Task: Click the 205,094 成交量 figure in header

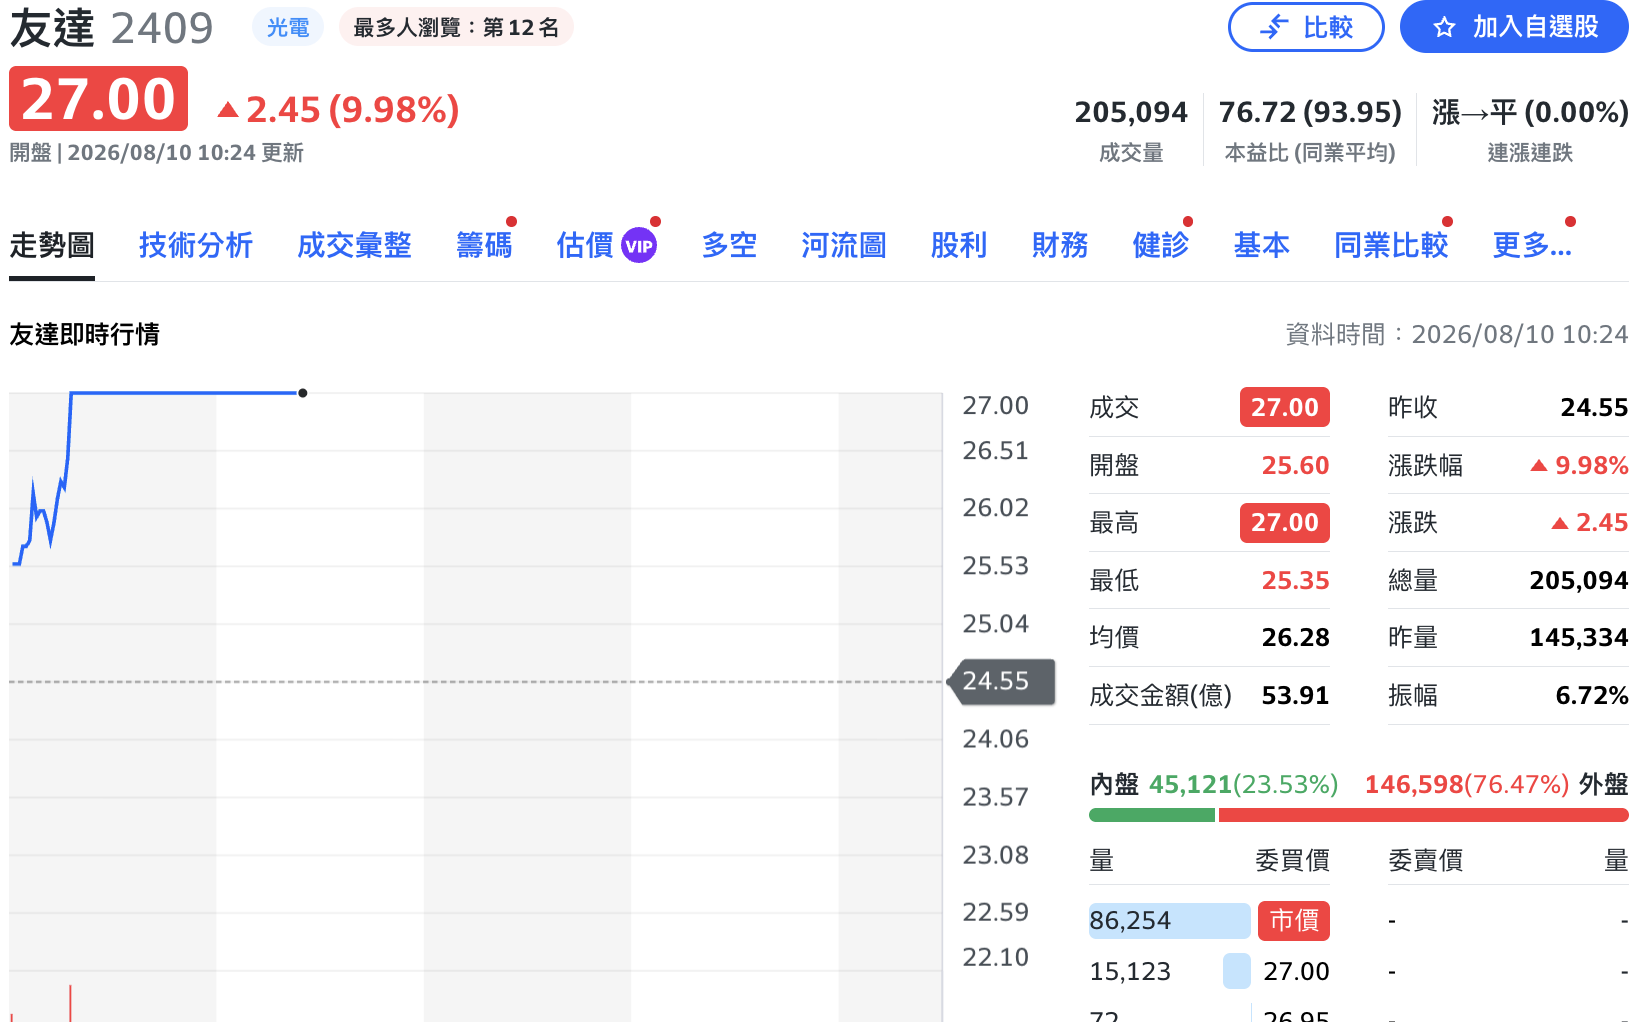Action: [1131, 112]
